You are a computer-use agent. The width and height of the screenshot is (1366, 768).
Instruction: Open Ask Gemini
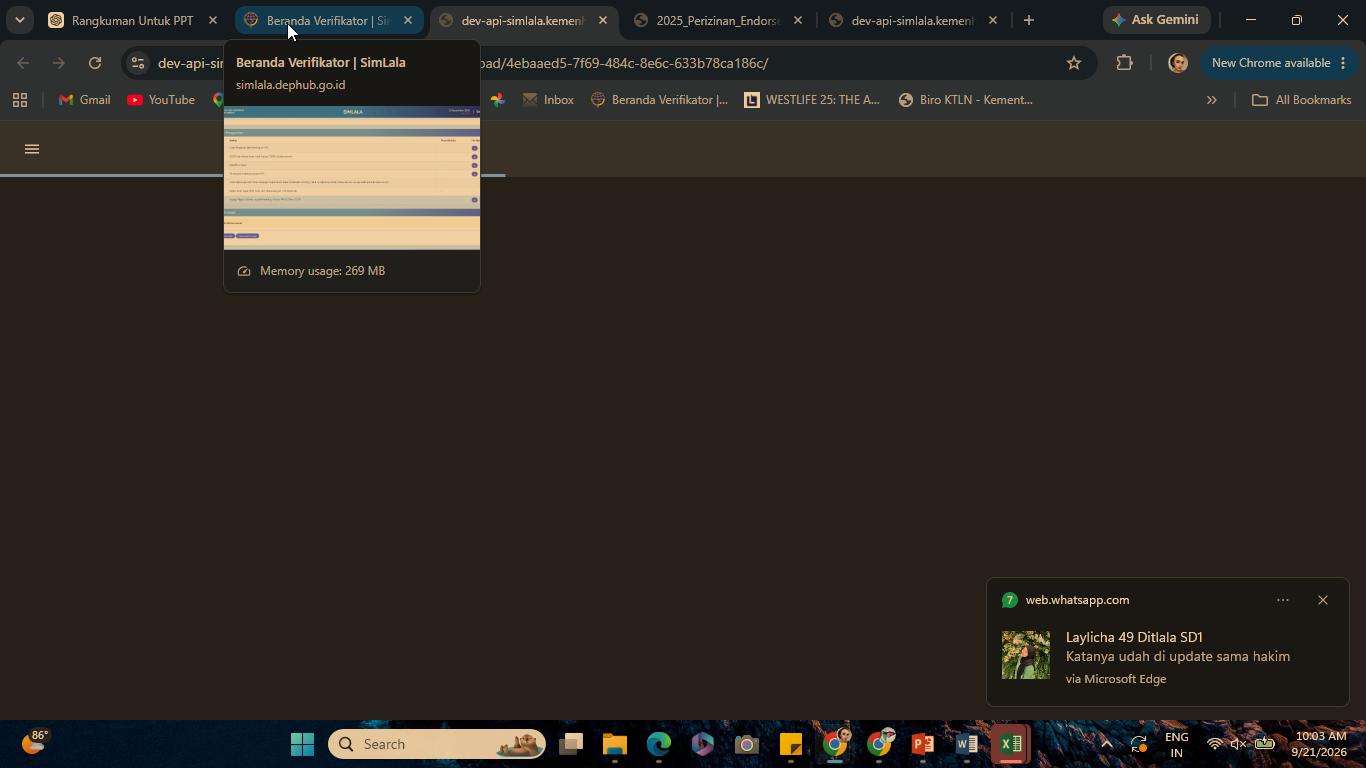[1155, 20]
